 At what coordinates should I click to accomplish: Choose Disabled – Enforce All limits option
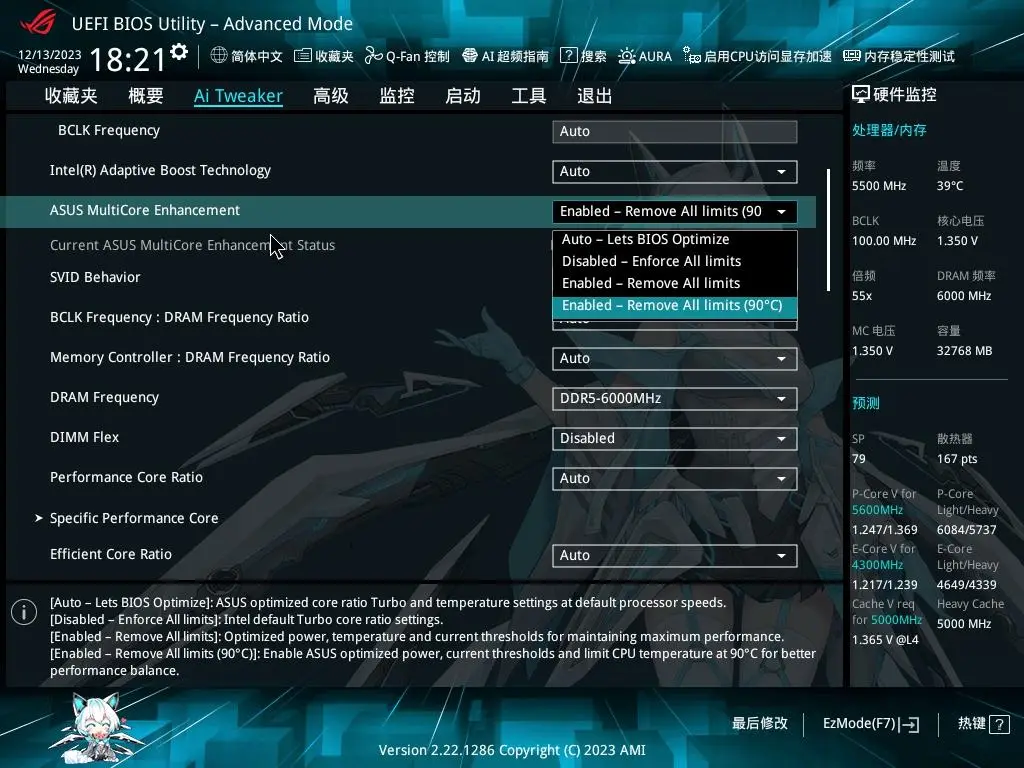pyautogui.click(x=675, y=261)
